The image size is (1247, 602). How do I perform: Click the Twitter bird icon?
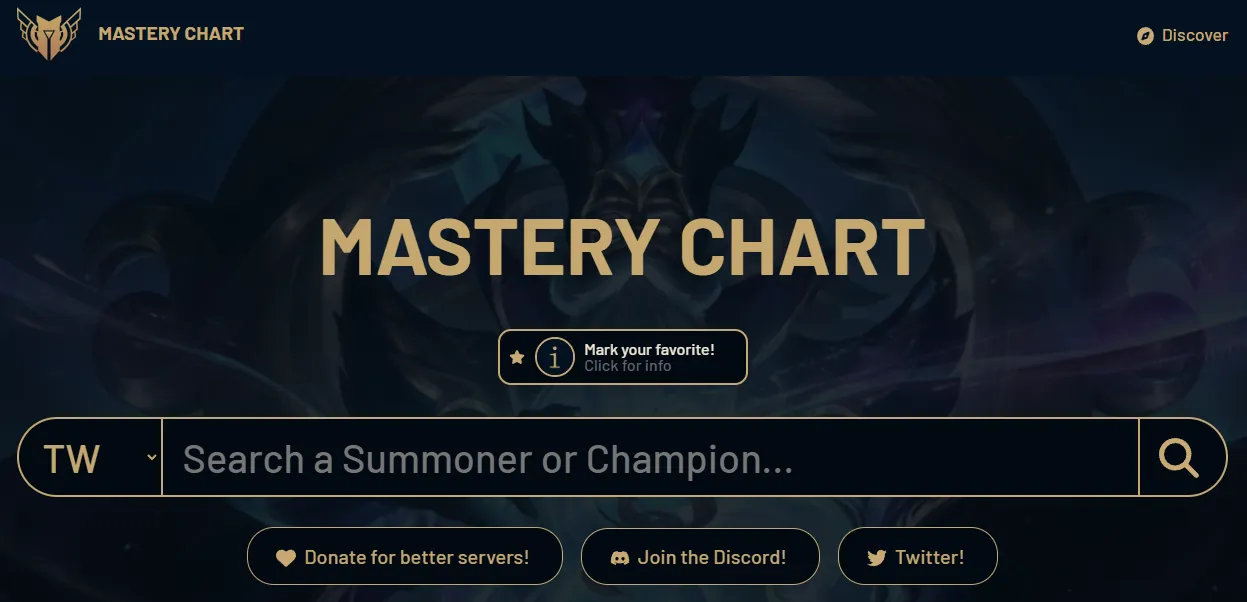click(x=877, y=558)
